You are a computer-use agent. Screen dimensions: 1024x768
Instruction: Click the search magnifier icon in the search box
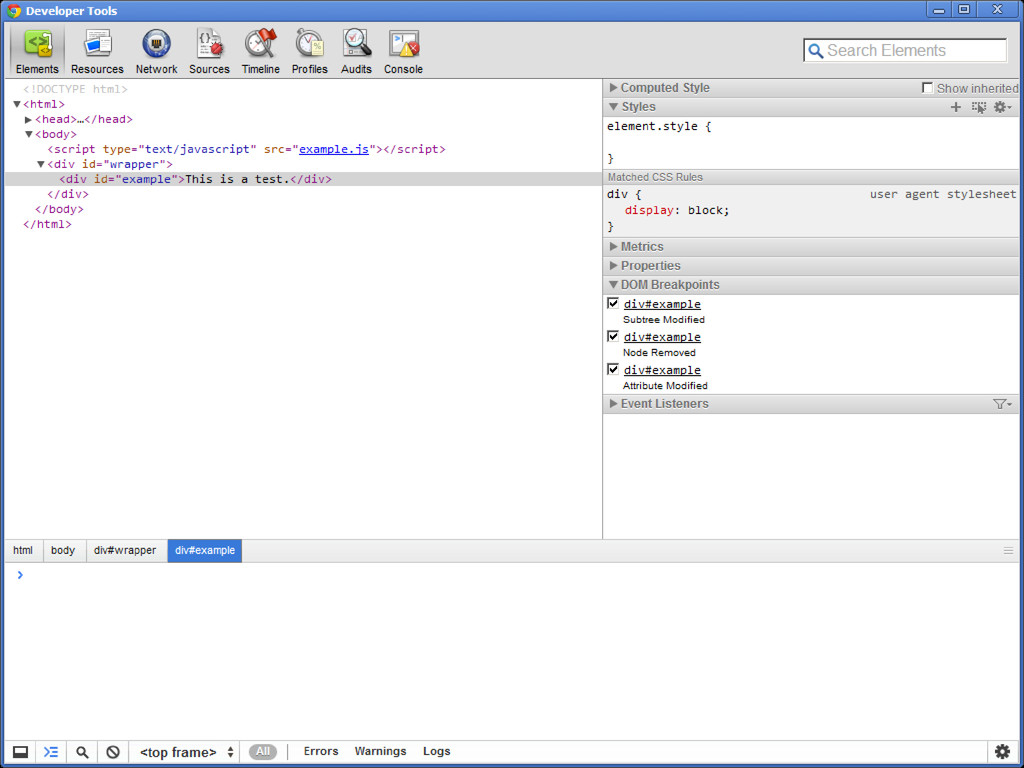click(x=815, y=51)
